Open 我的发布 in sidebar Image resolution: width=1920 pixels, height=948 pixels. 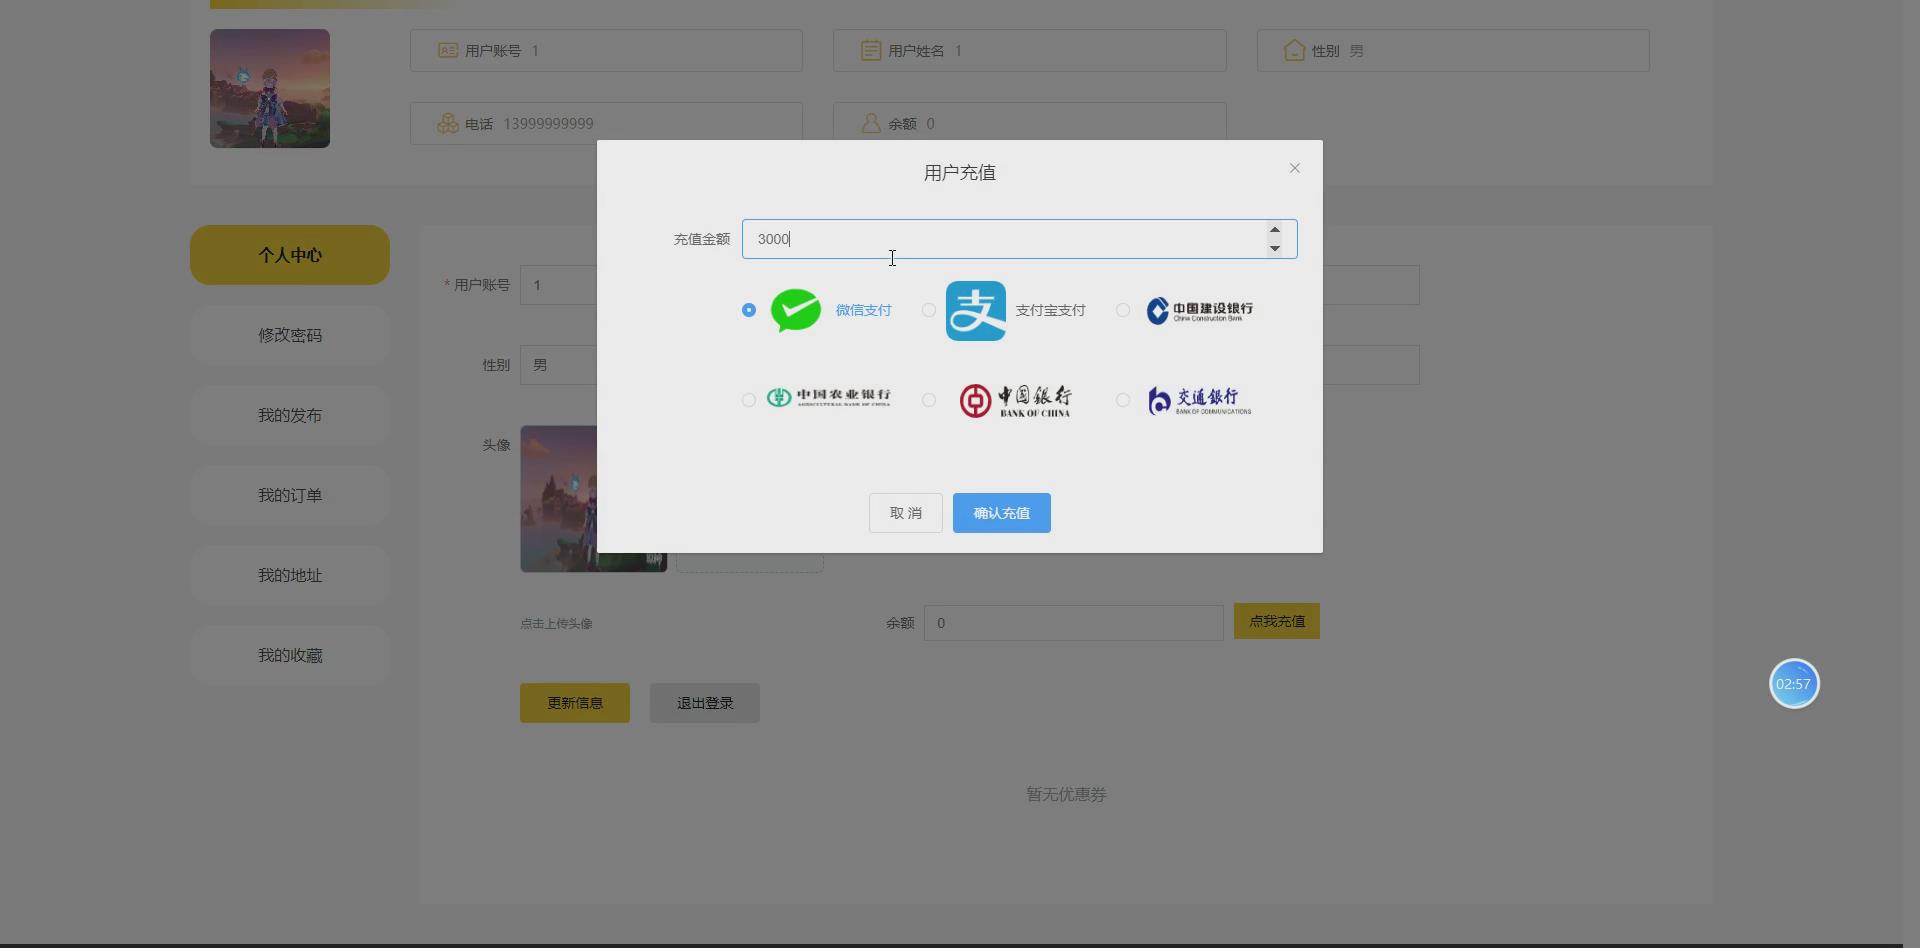click(290, 415)
